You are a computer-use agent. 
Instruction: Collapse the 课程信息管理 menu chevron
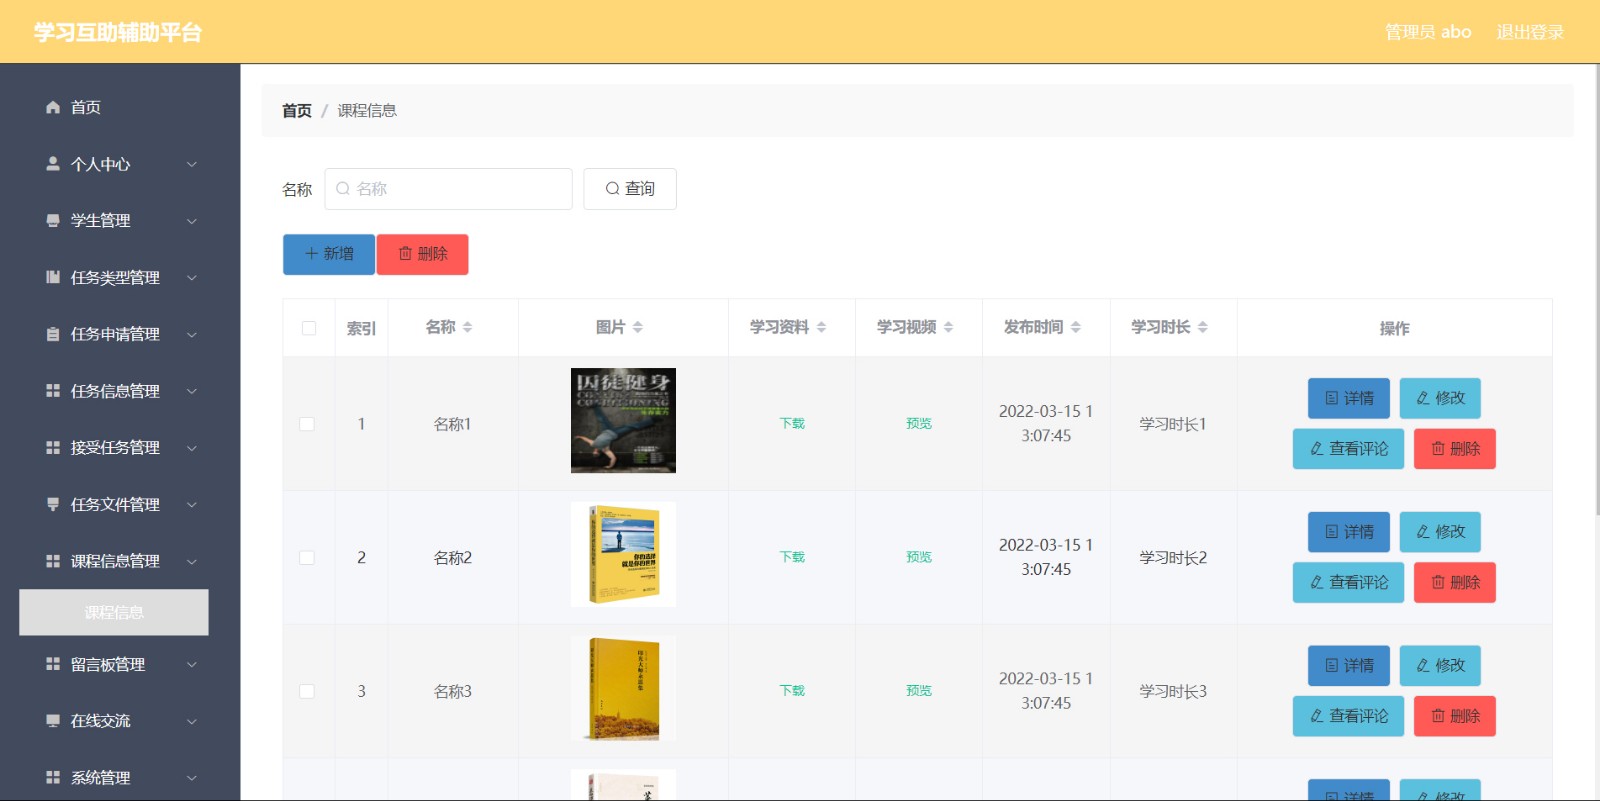coord(192,562)
